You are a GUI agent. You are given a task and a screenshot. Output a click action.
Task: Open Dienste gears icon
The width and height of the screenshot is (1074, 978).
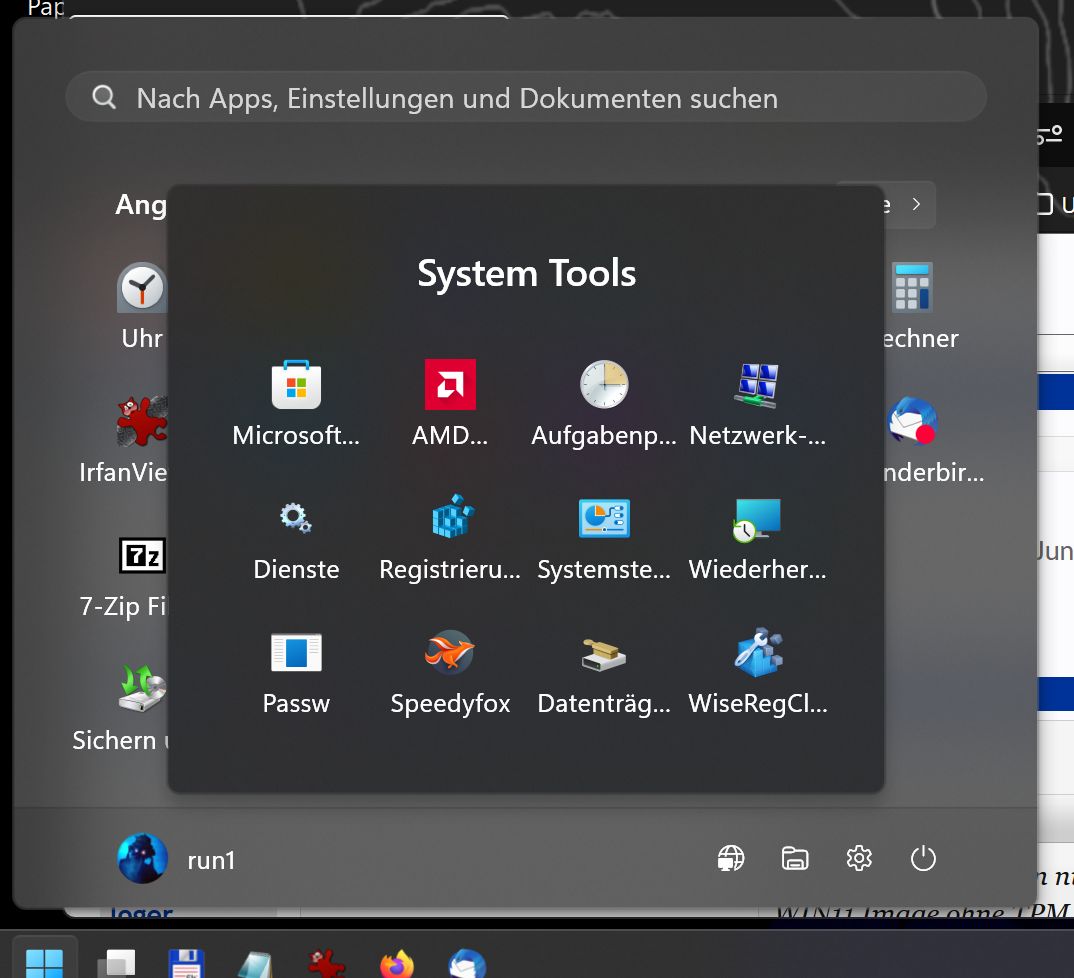(296, 518)
